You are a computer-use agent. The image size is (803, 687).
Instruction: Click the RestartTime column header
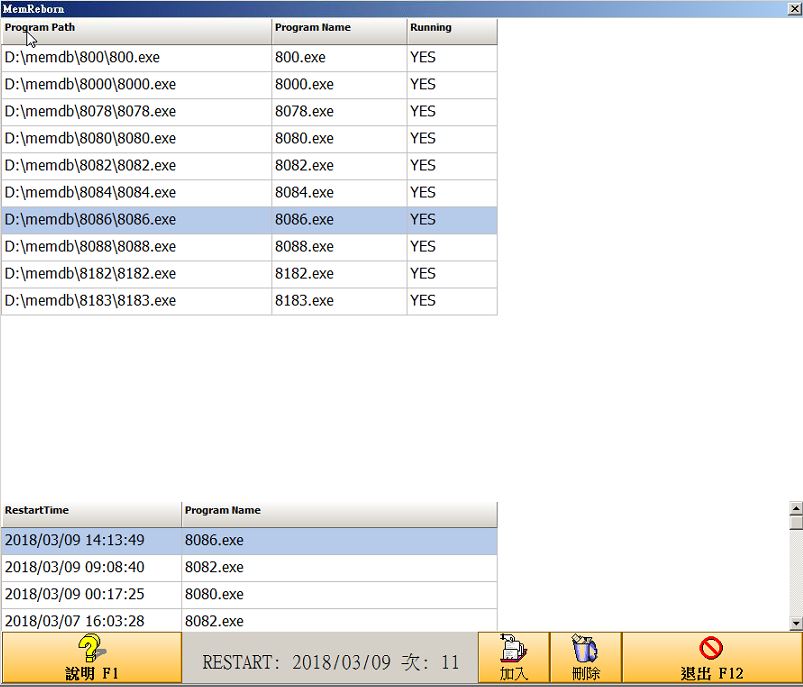click(91, 514)
